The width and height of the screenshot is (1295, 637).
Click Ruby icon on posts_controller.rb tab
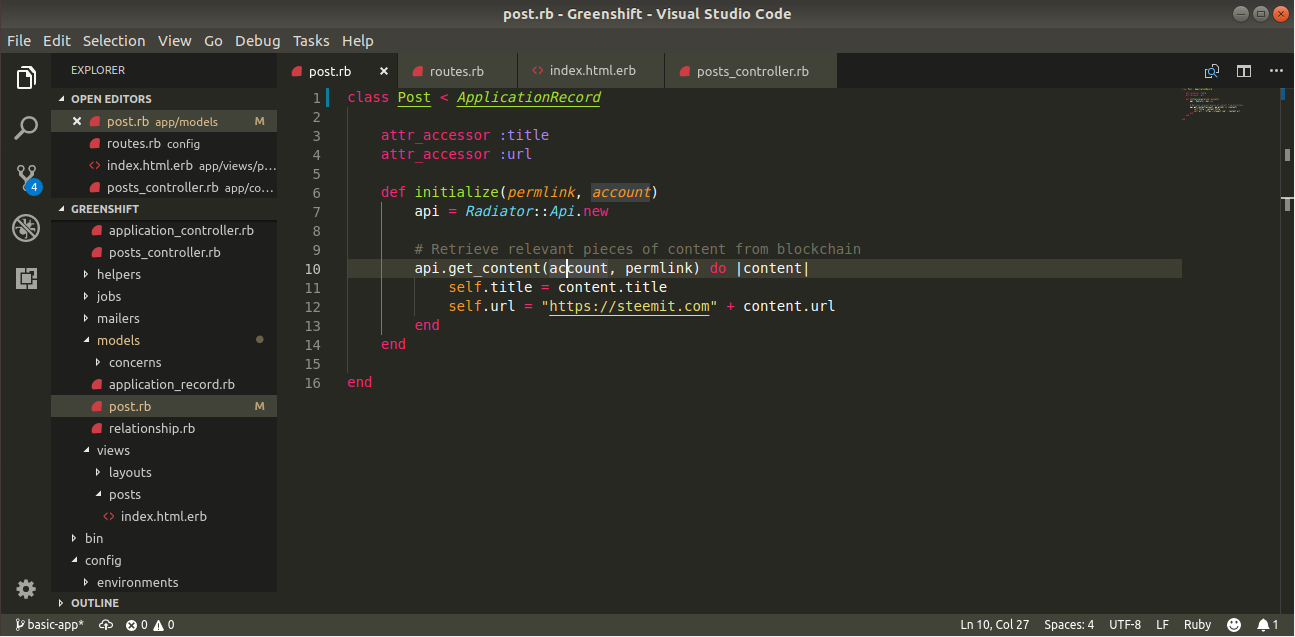684,72
